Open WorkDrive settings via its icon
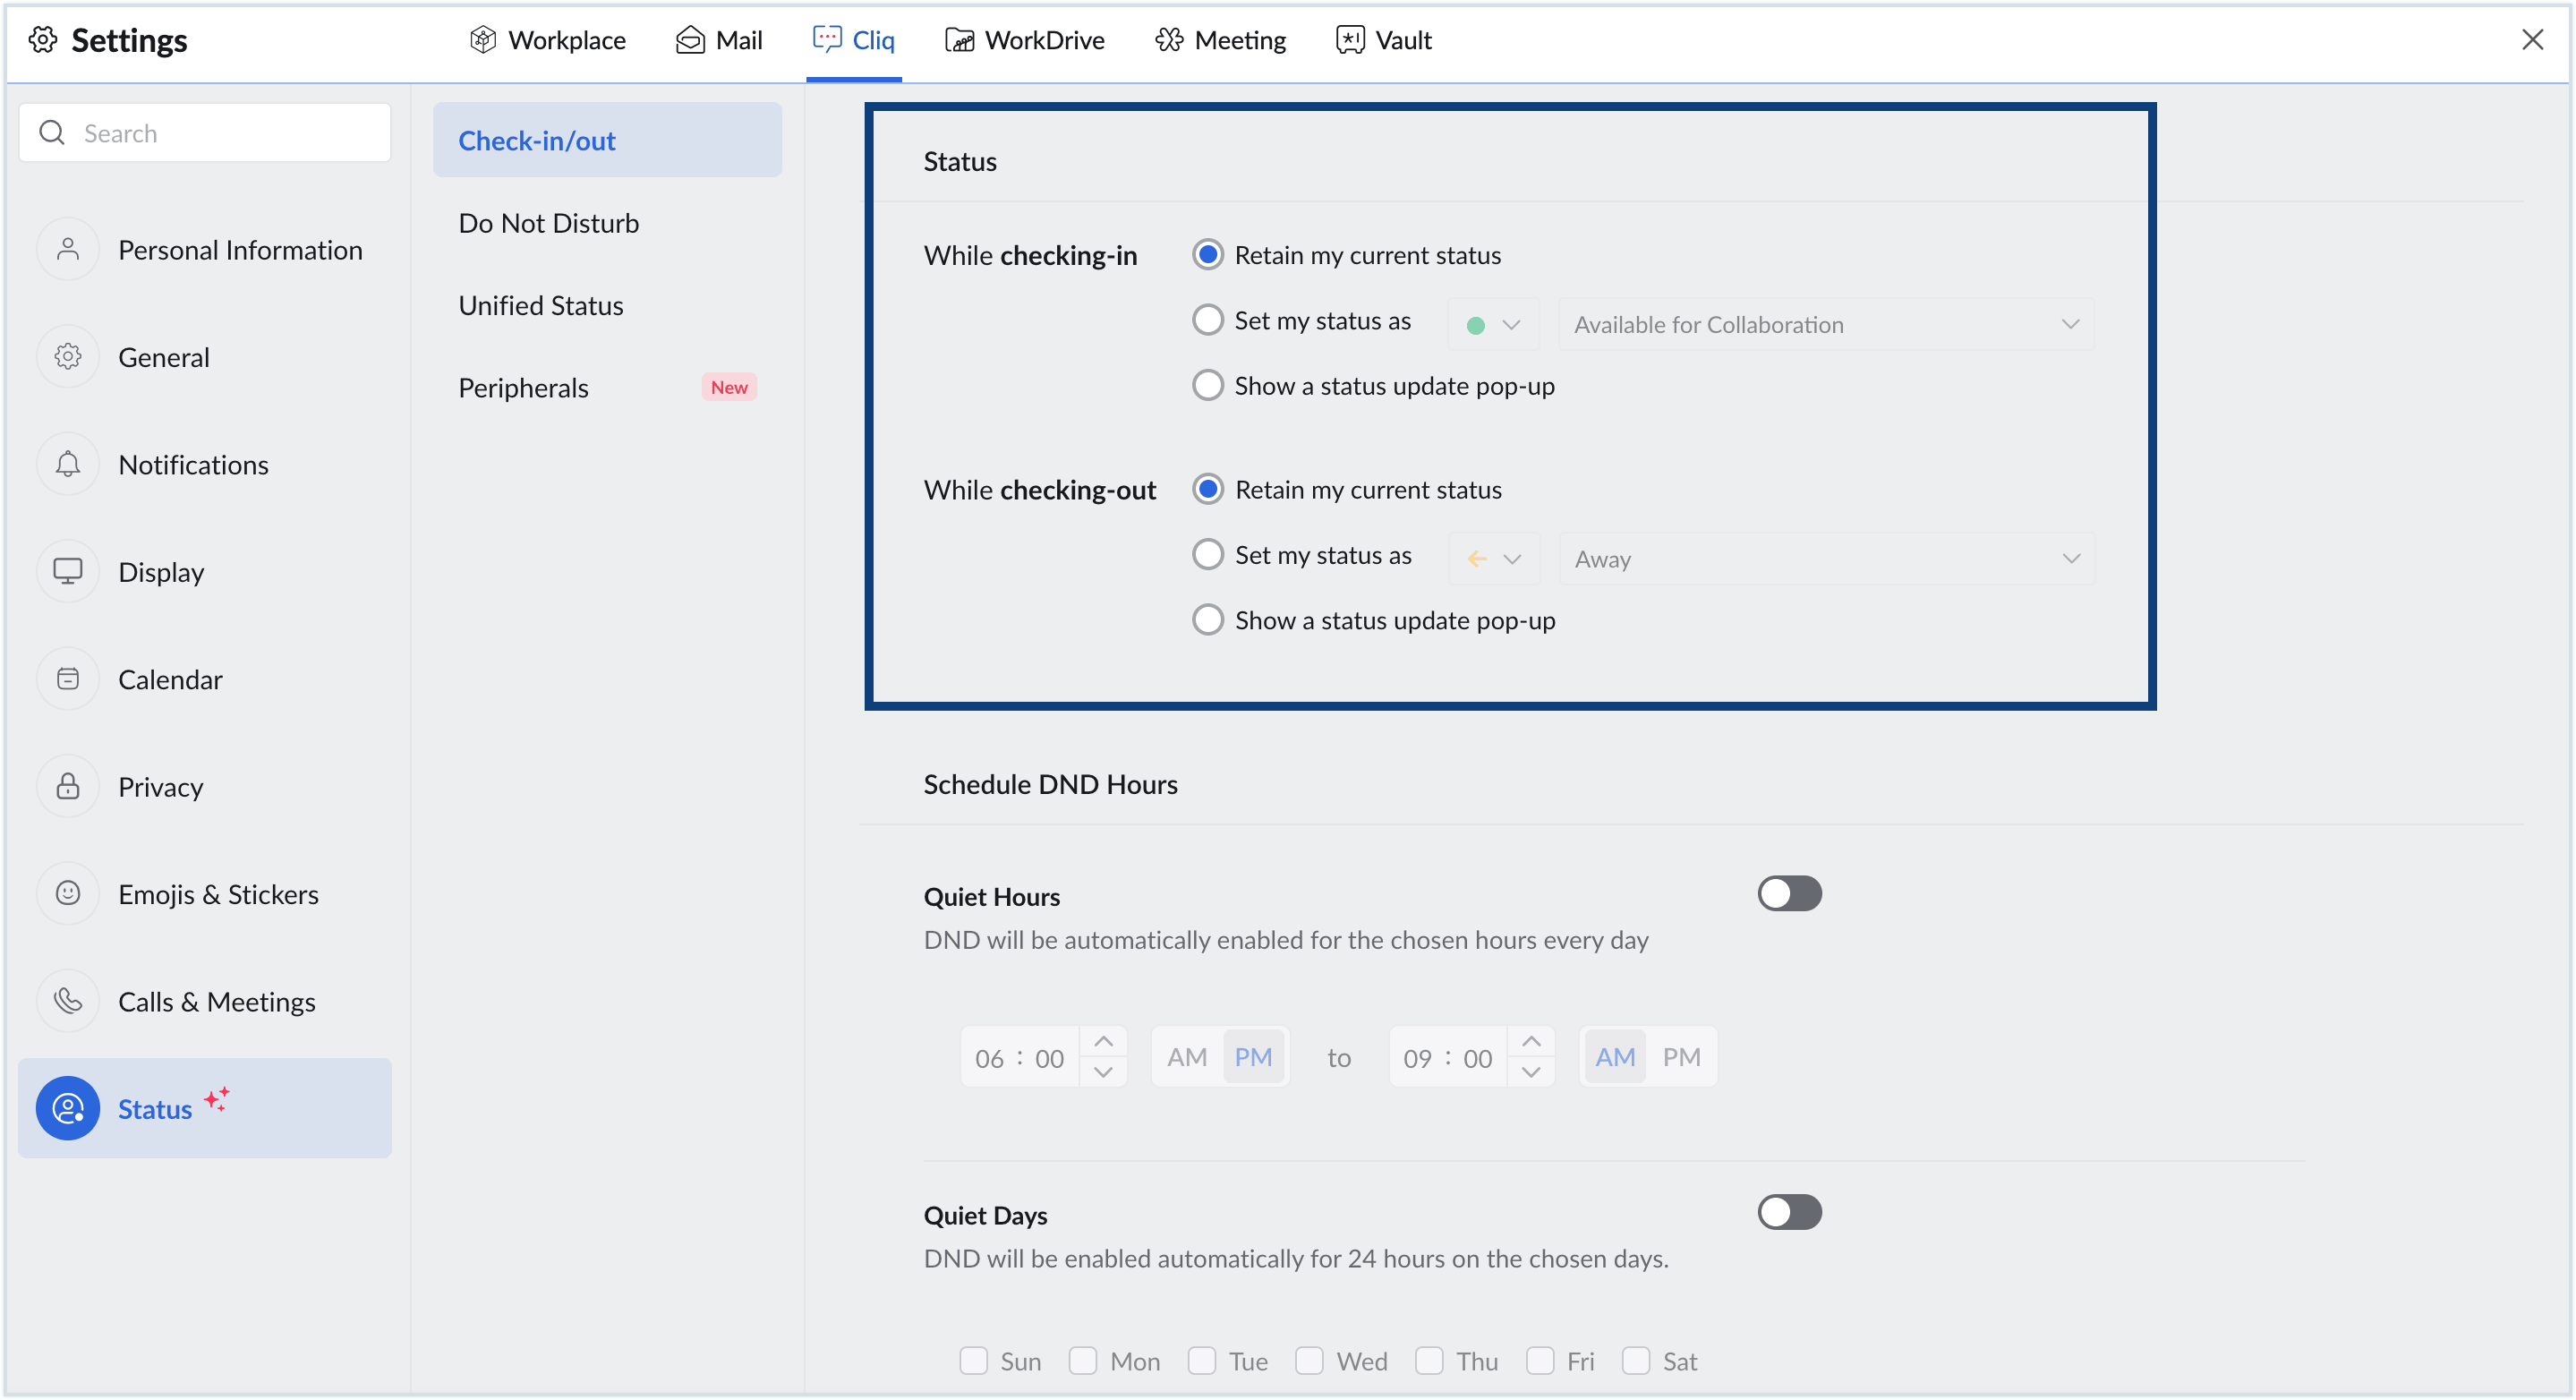This screenshot has width=2576, height=1400. pos(960,40)
